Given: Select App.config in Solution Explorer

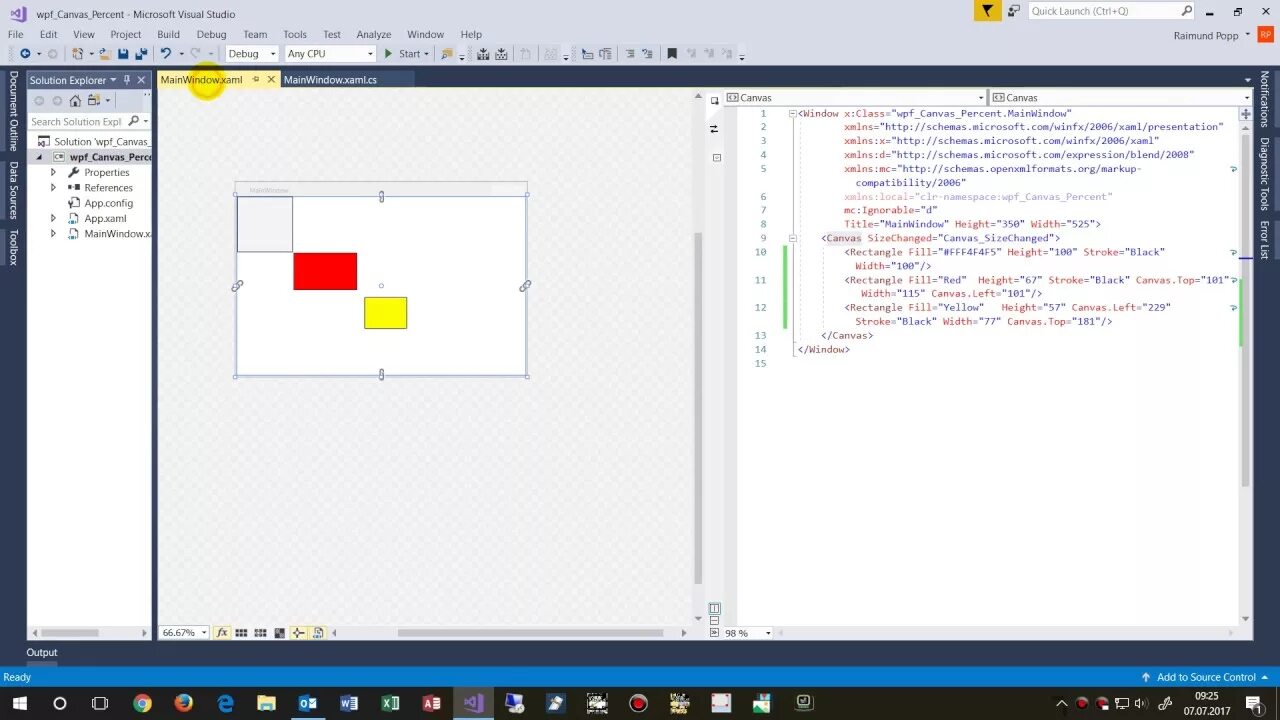Looking at the screenshot, I should [108, 203].
